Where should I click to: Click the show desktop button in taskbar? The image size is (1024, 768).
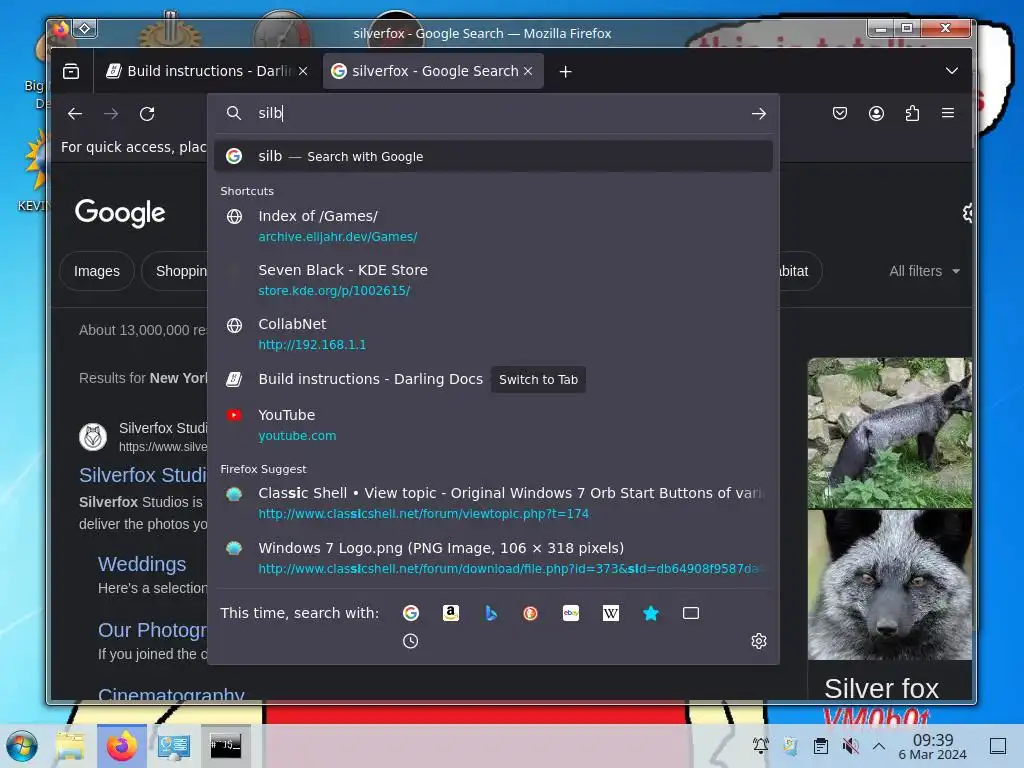point(998,746)
